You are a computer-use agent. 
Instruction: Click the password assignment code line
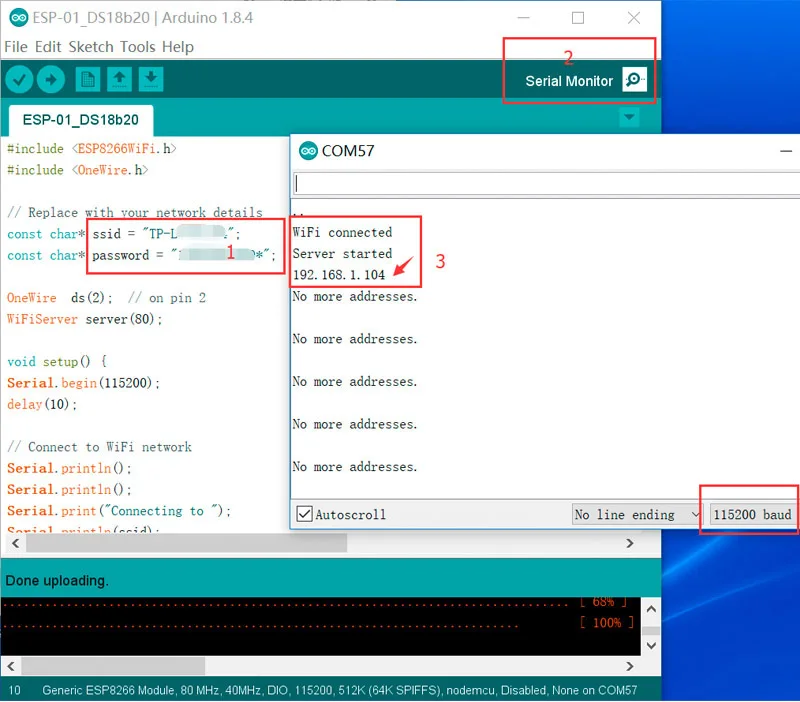pyautogui.click(x=141, y=255)
